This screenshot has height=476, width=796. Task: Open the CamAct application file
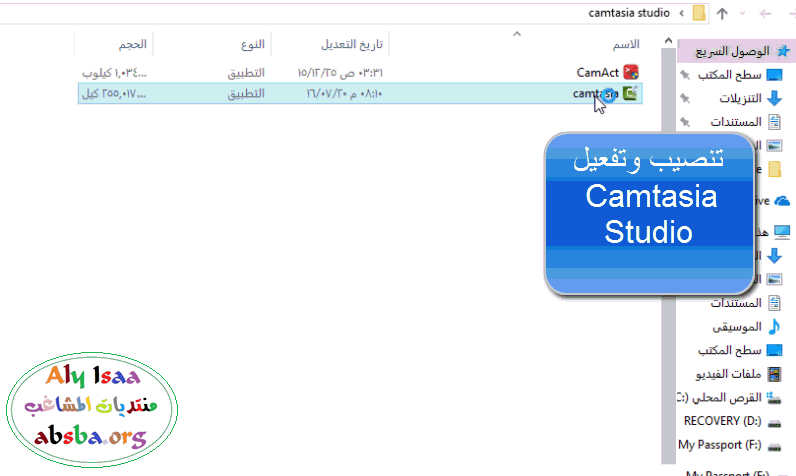coord(598,72)
